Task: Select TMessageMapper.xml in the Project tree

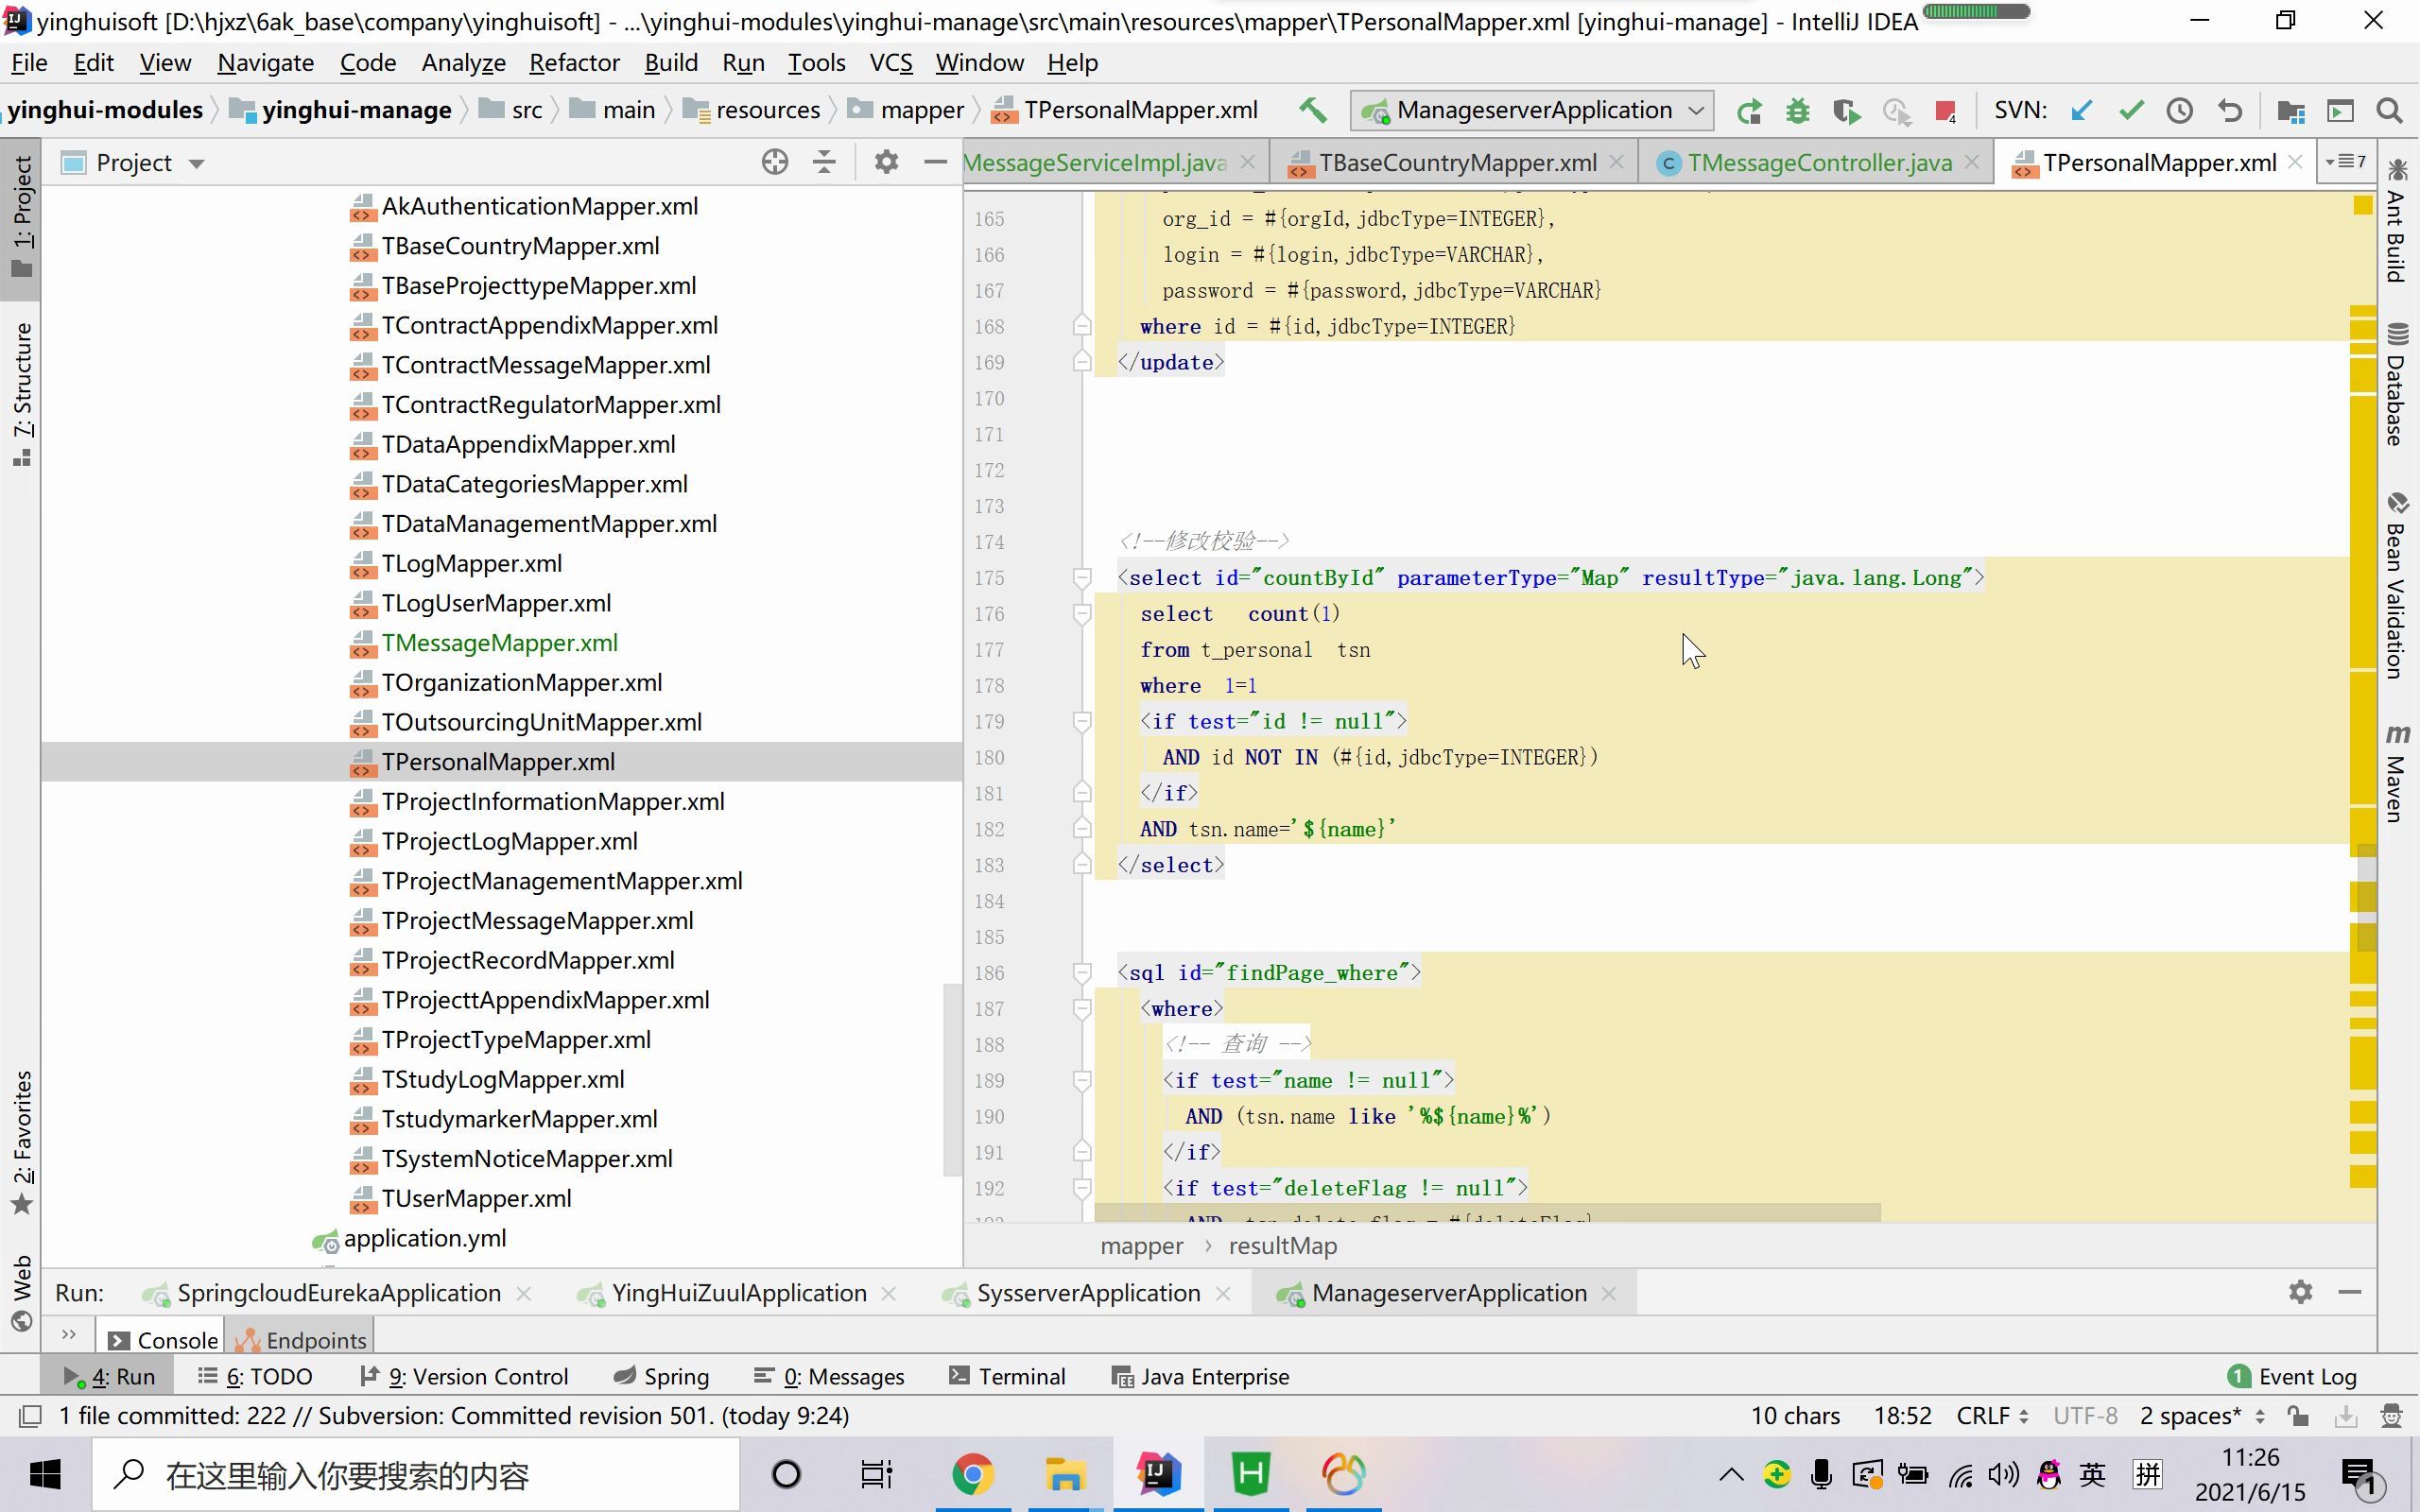Action: pos(499,643)
